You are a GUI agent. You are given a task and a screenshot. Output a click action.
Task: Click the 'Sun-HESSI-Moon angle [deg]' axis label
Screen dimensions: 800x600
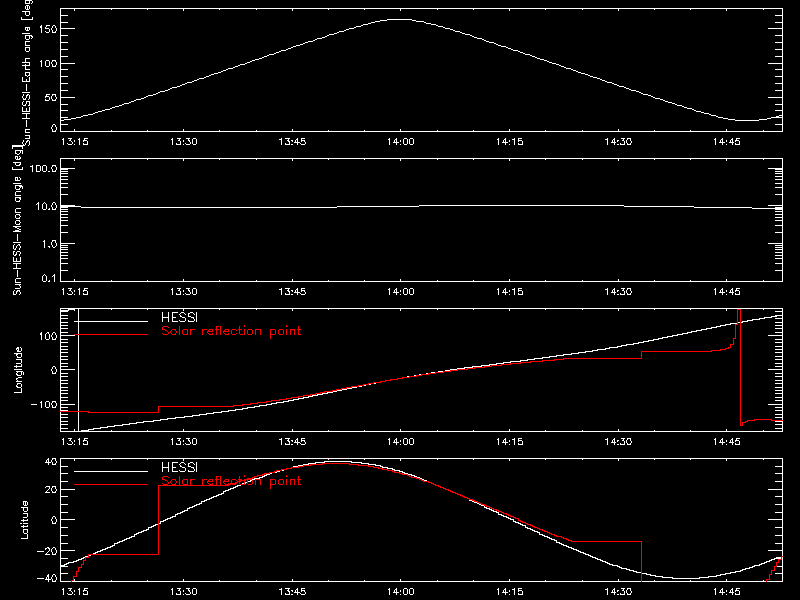[17, 220]
